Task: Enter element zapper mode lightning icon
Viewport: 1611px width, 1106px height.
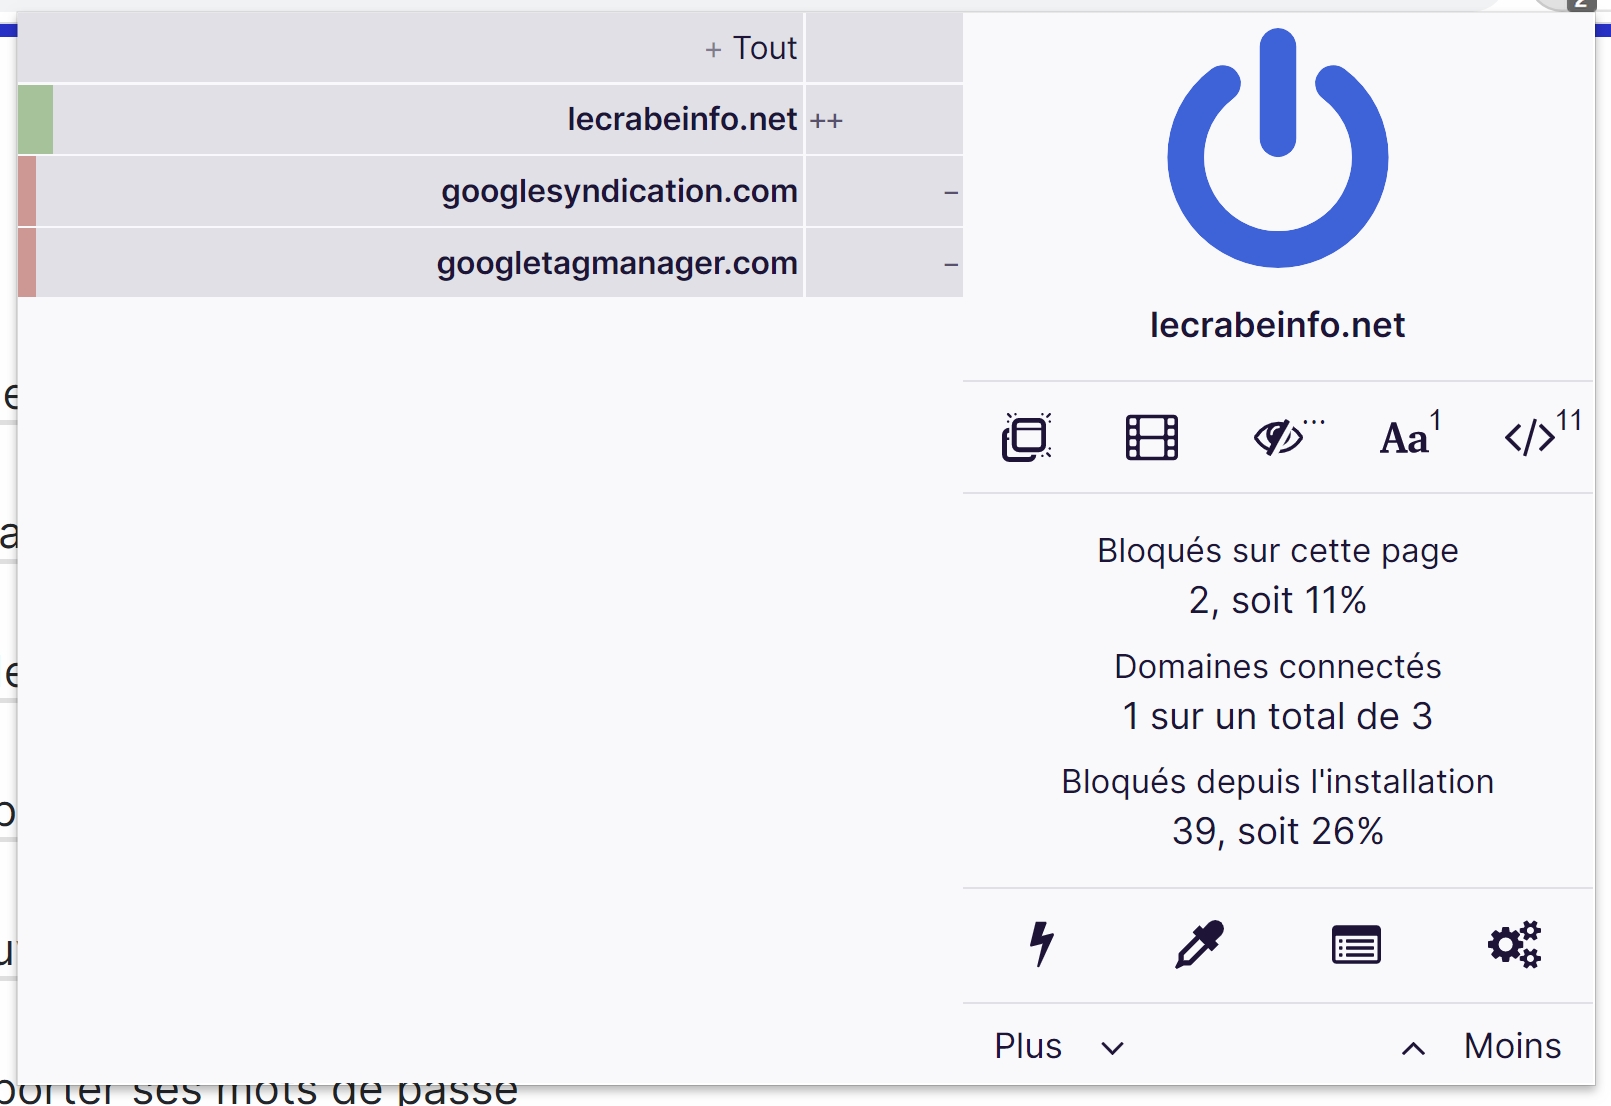Action: coord(1042,944)
